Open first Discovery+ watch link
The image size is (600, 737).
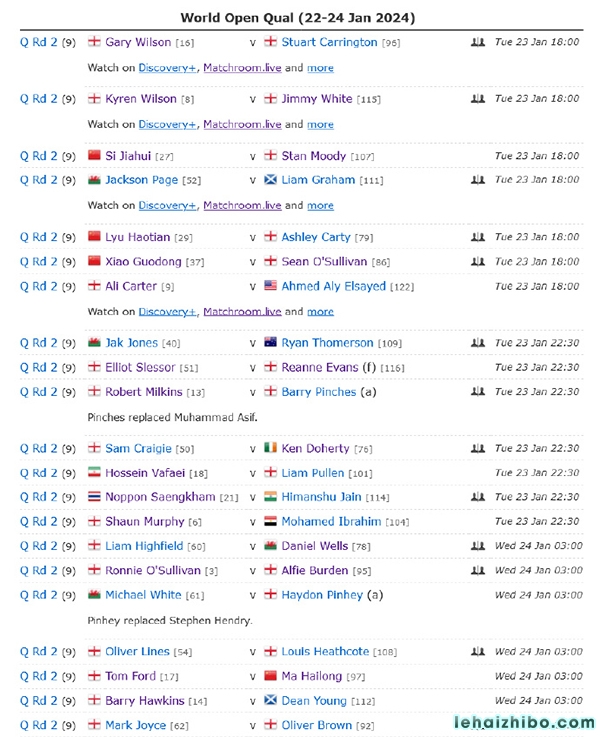(167, 68)
